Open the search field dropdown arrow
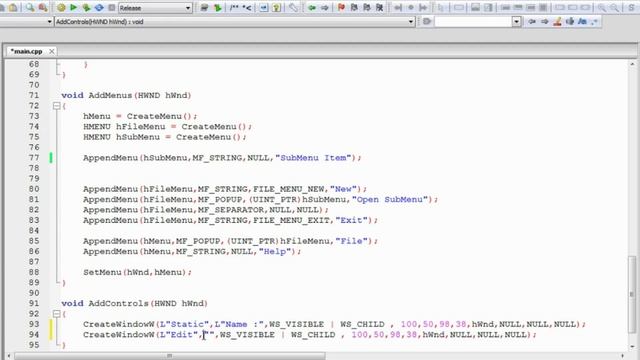Image resolution: width=640 pixels, height=360 pixels. [x=516, y=21]
